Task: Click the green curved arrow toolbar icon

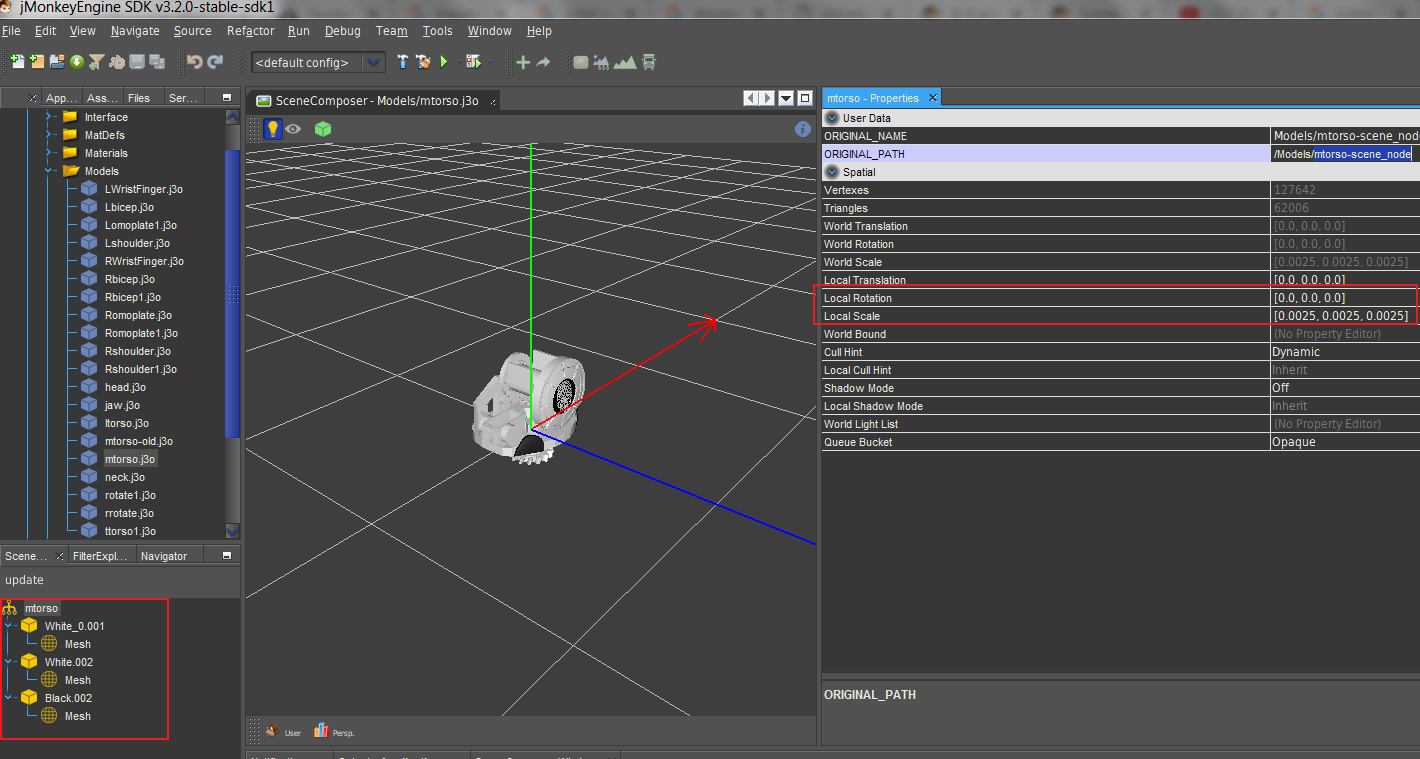Action: click(543, 62)
